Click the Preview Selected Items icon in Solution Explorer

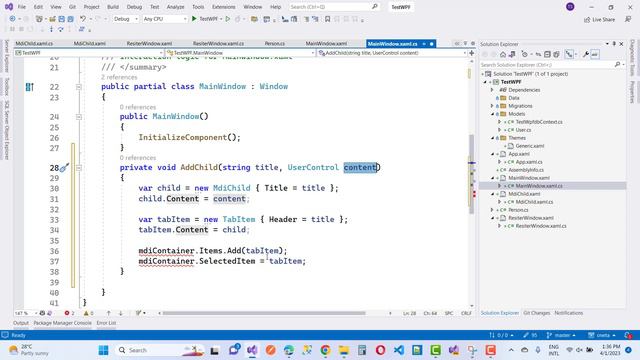(x=595, y=54)
